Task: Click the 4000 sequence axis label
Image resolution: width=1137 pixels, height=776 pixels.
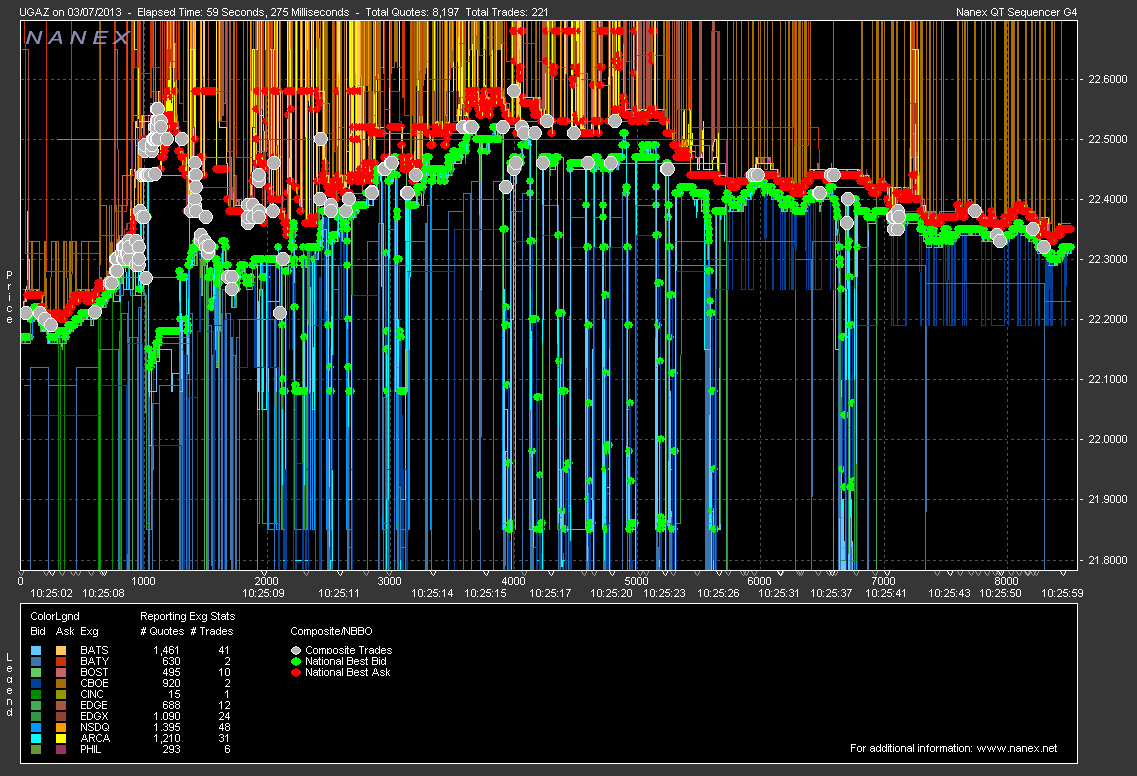Action: [513, 581]
